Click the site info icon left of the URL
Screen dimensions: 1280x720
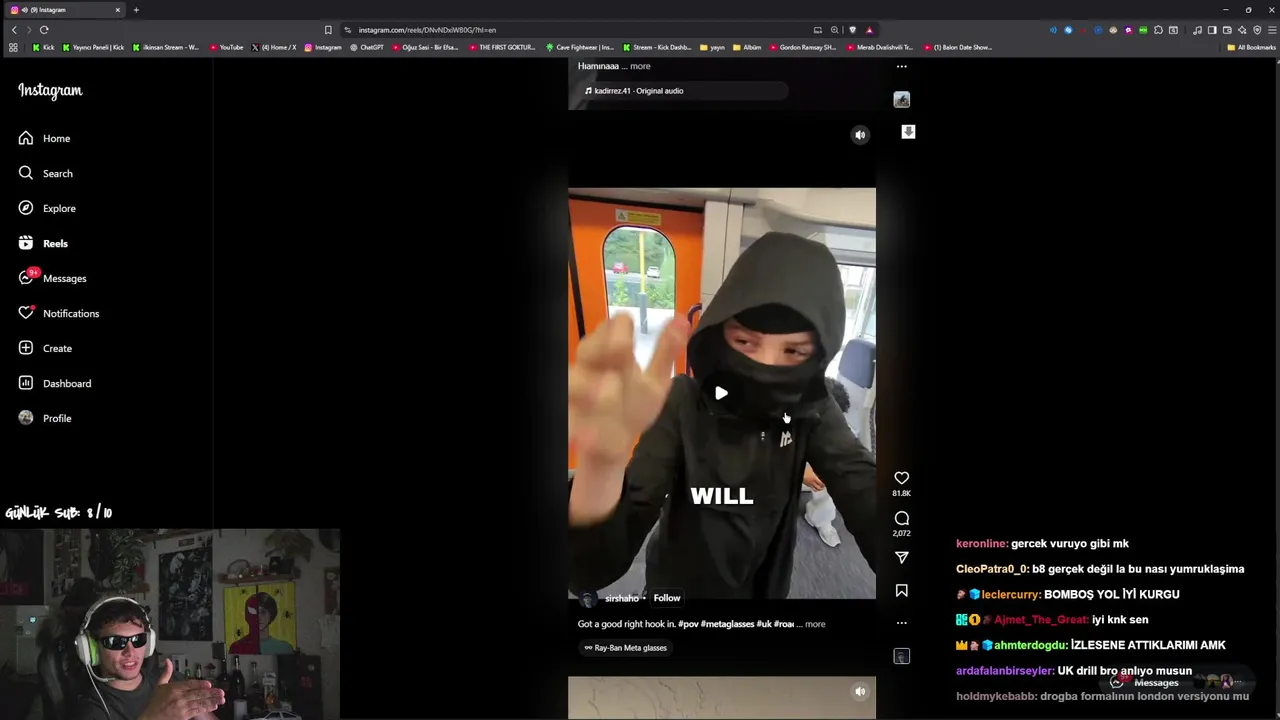pos(347,30)
